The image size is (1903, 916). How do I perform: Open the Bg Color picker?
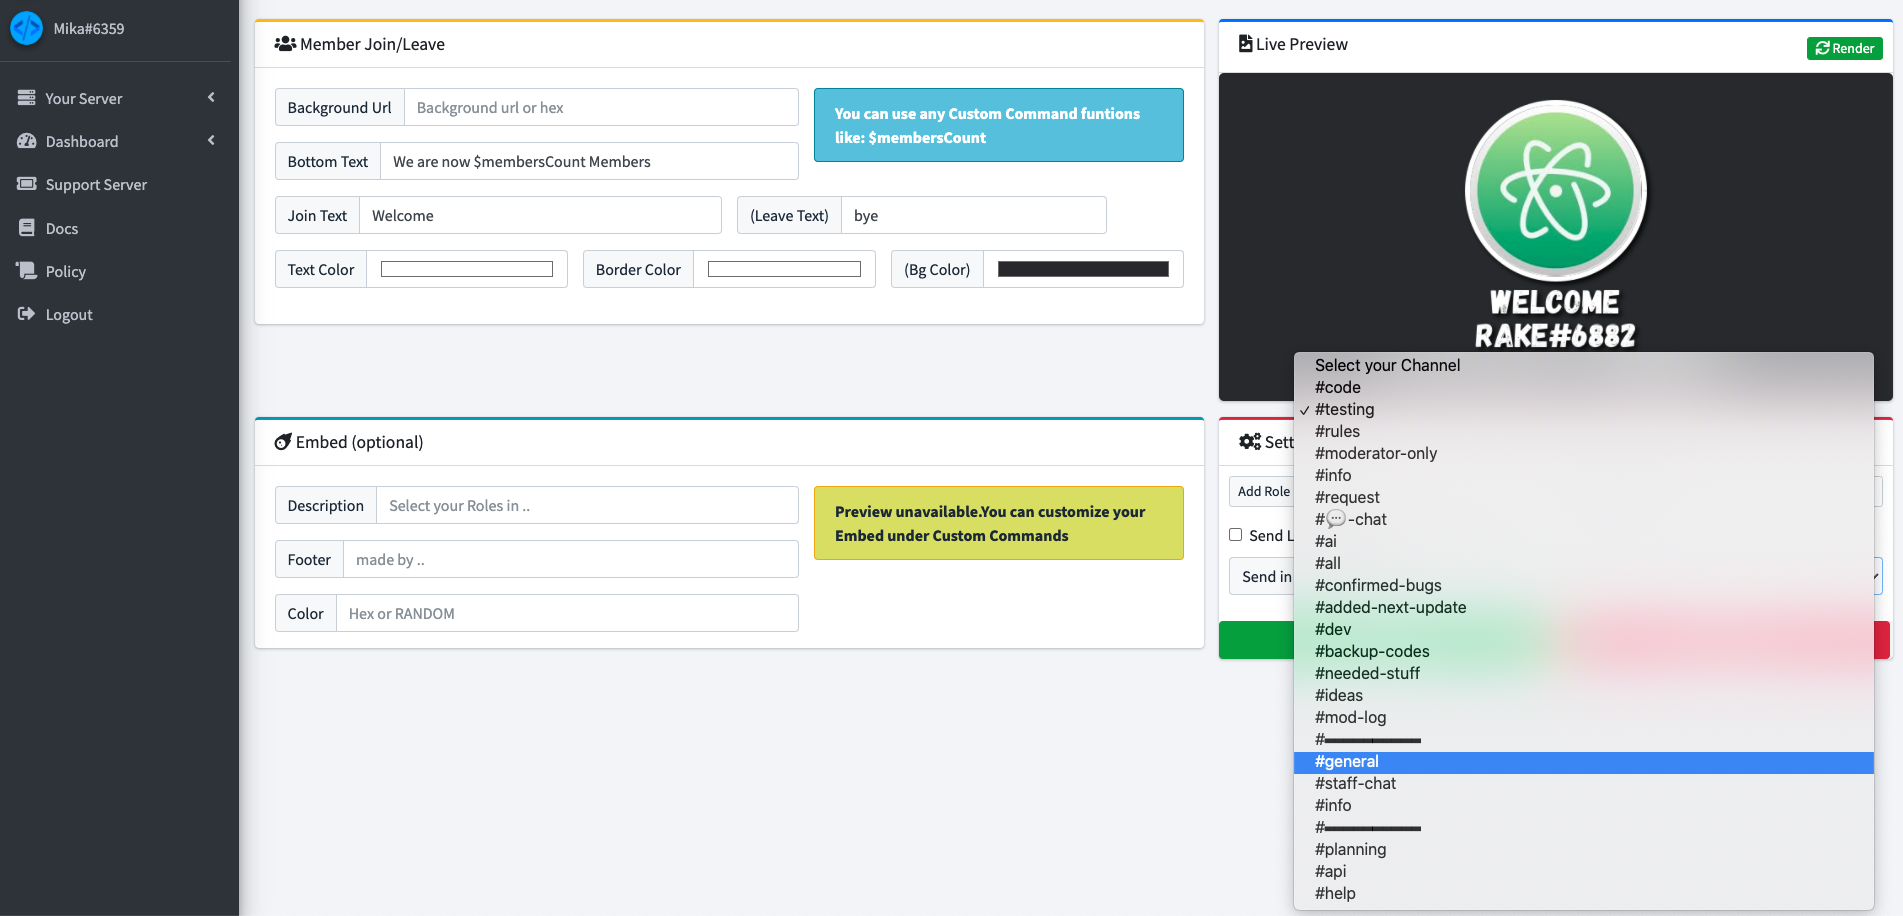[x=1083, y=269]
